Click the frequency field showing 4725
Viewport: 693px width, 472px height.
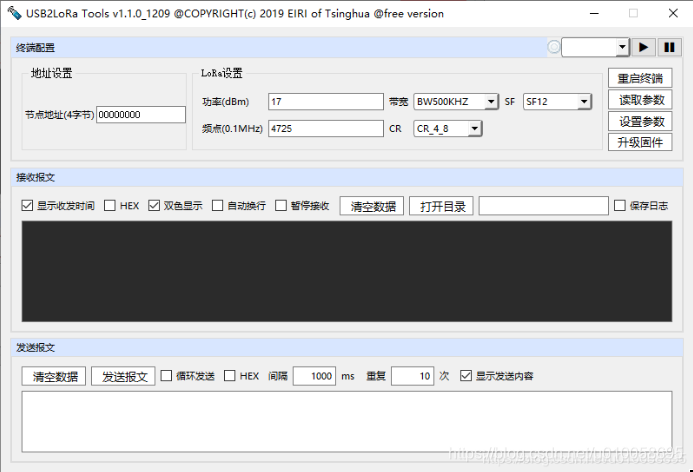(326, 129)
